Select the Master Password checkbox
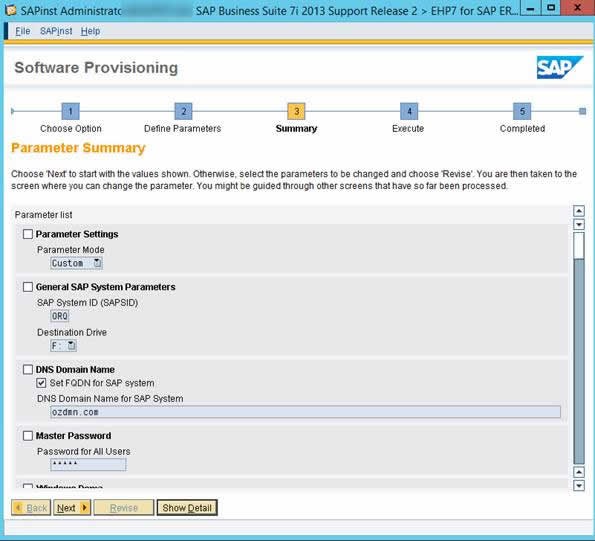595x541 pixels. tap(28, 436)
